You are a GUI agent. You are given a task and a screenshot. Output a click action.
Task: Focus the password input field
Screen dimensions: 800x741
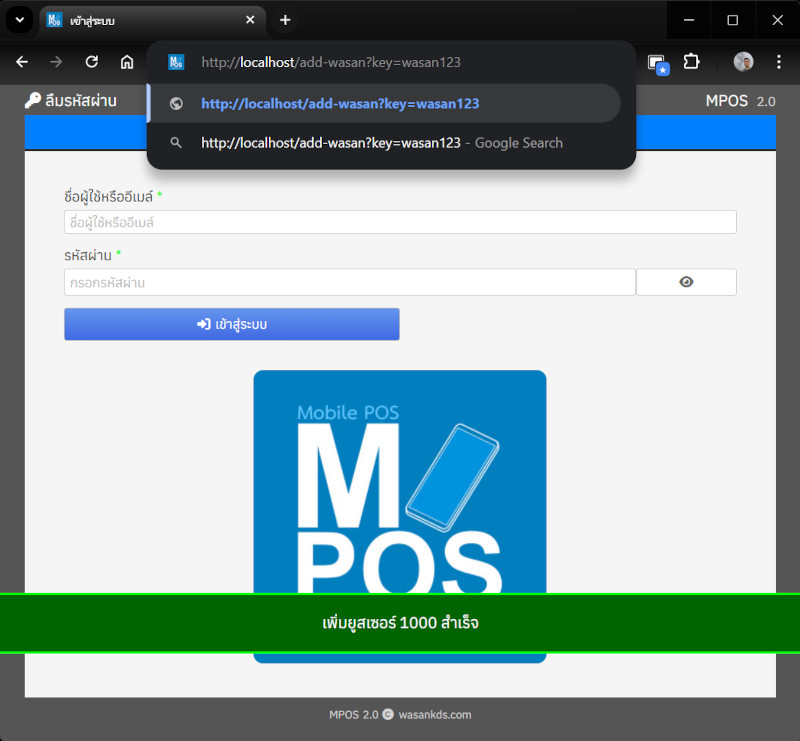pyautogui.click(x=349, y=282)
